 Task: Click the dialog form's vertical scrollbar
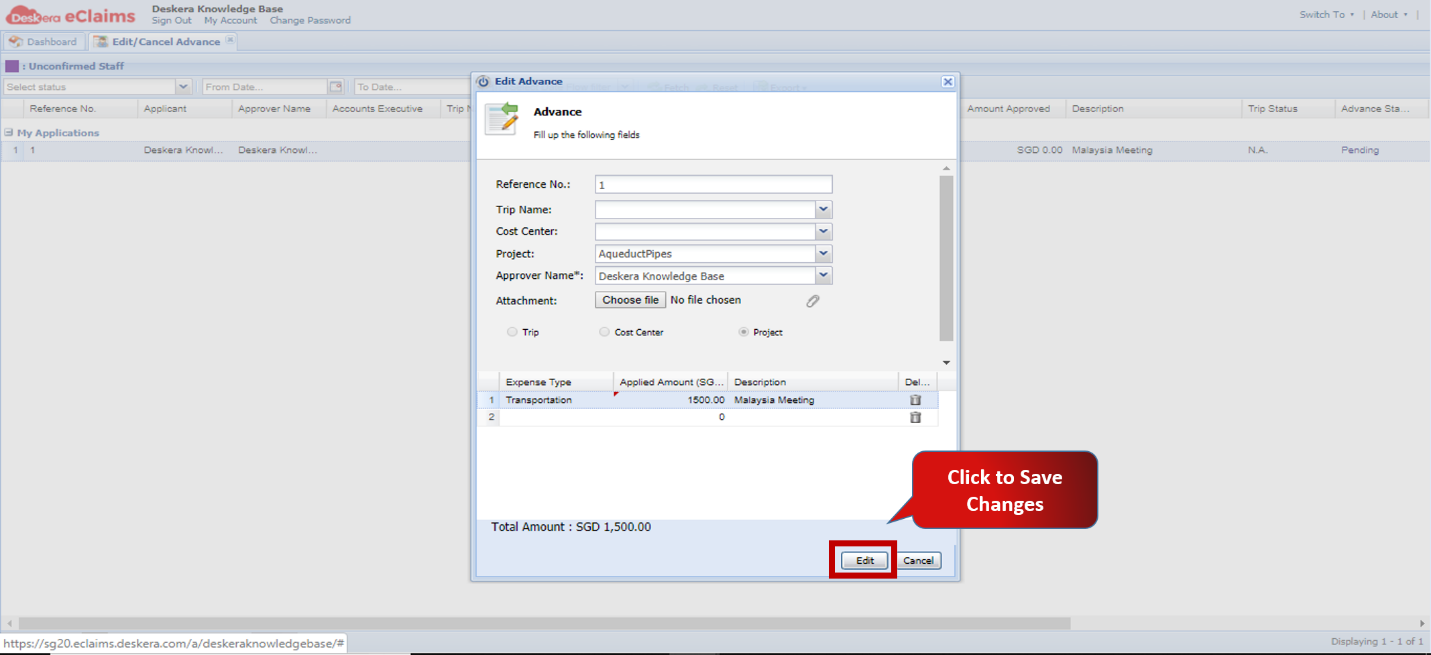(946, 258)
